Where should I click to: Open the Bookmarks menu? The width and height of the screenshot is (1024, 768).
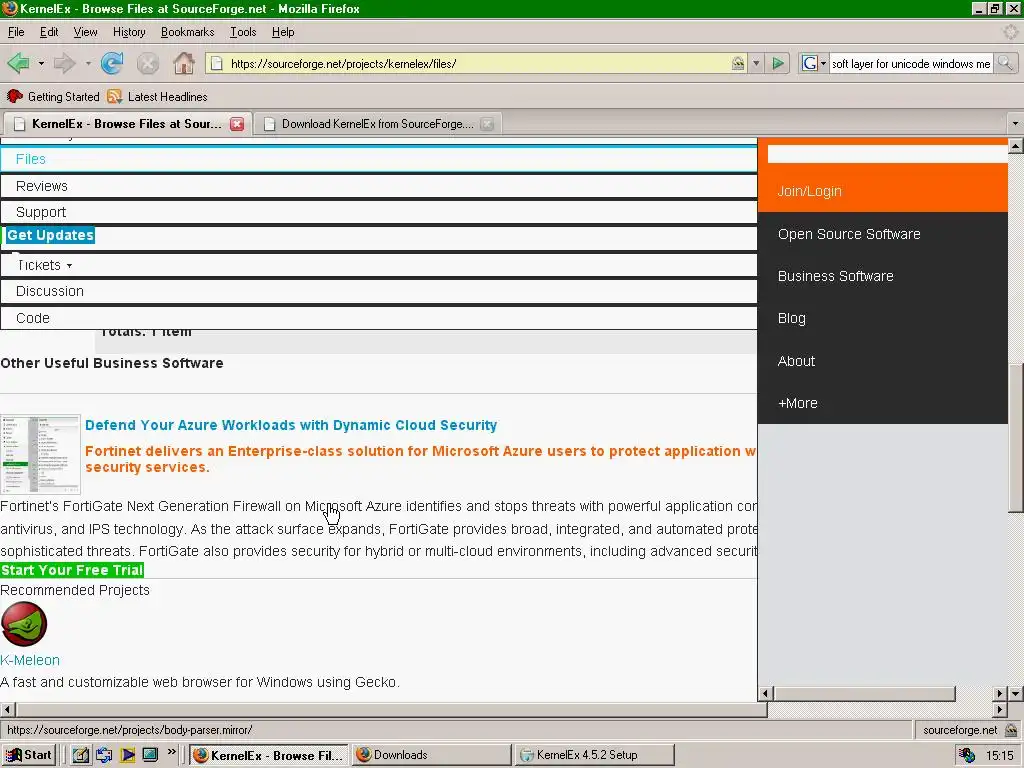point(187,32)
